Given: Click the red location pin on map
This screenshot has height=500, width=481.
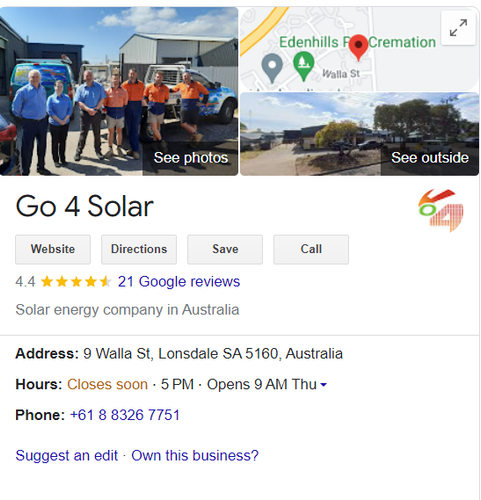Looking at the screenshot, I should pyautogui.click(x=358, y=47).
